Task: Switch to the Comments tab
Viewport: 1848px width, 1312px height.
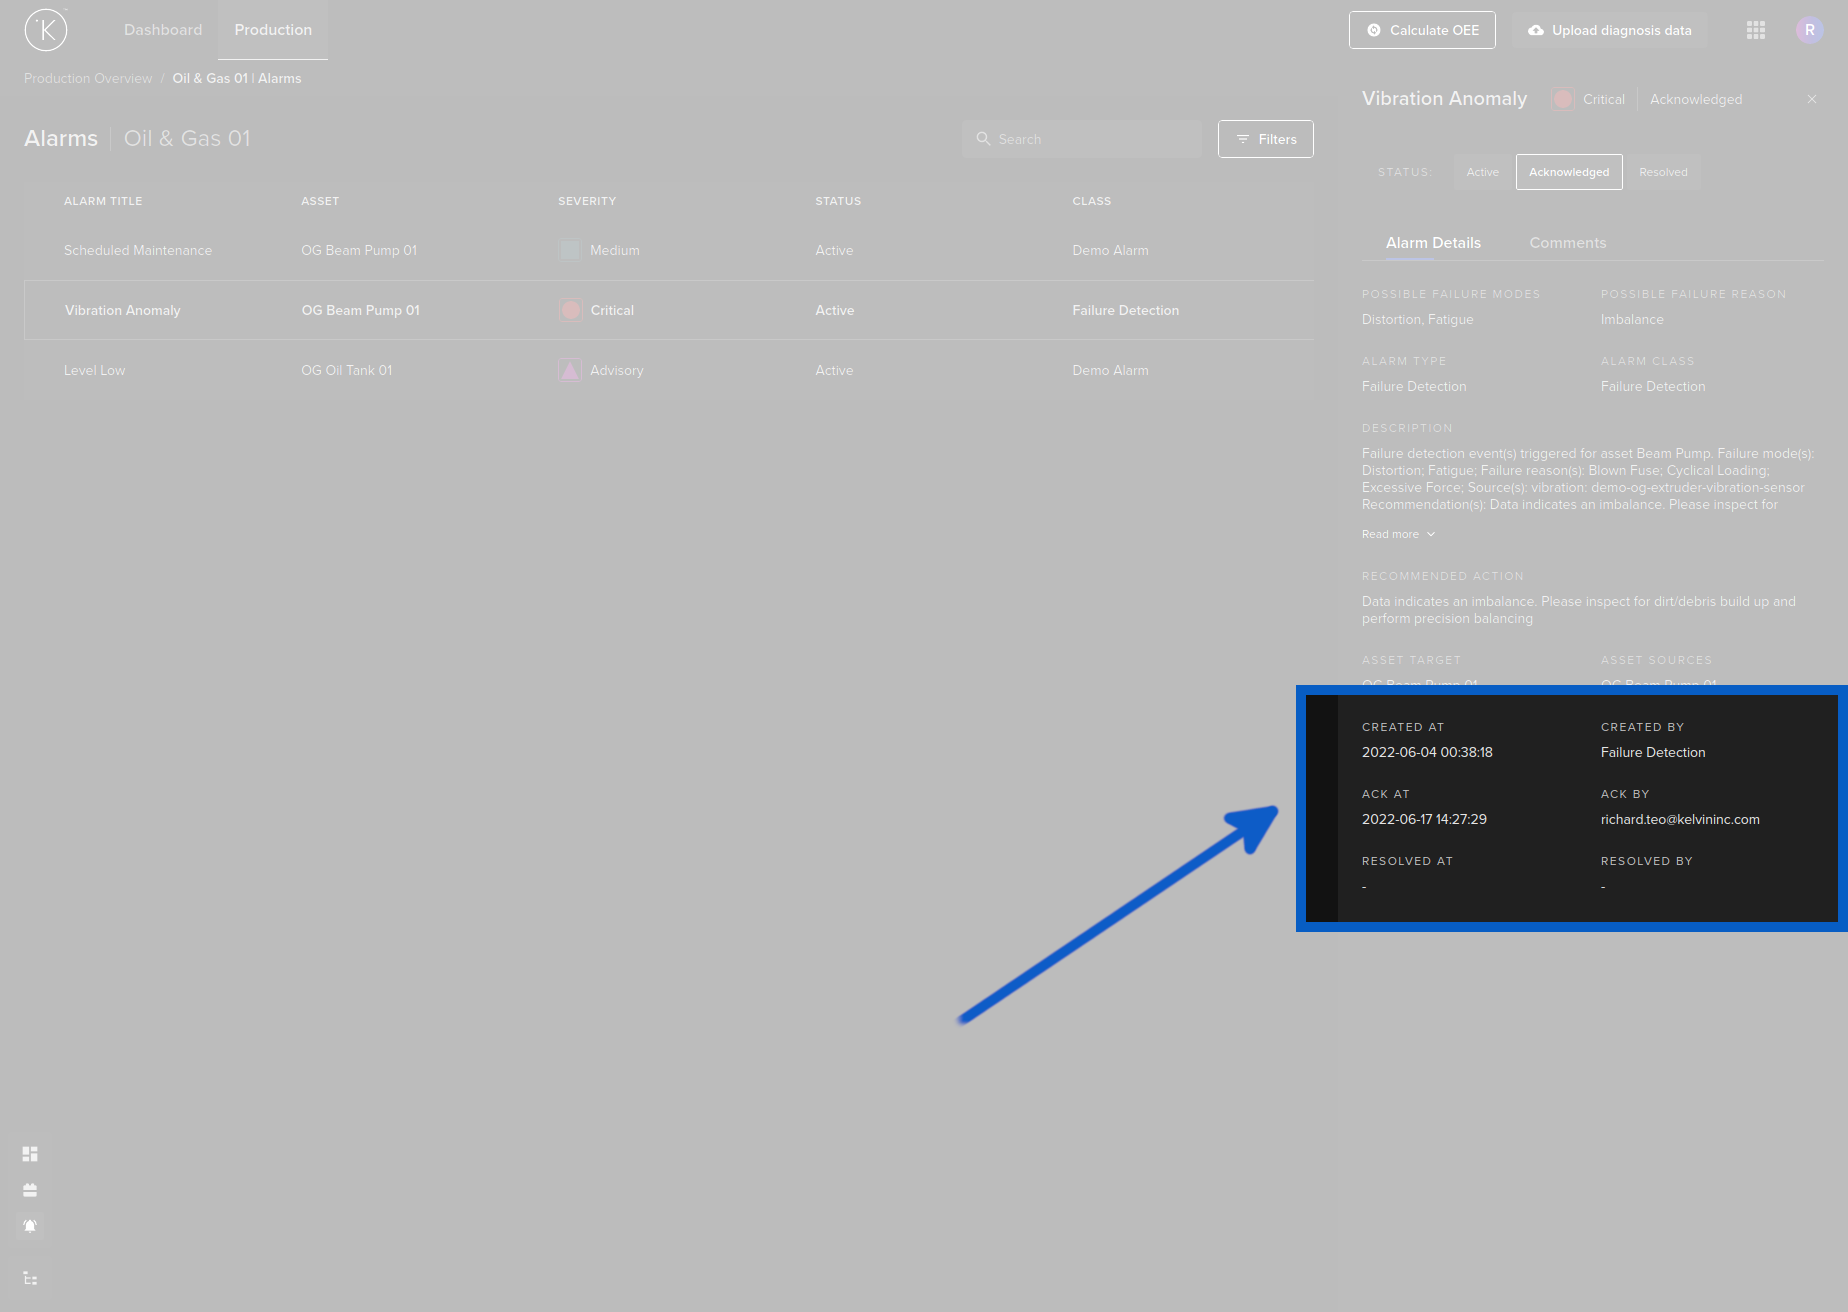Action: 1567,243
